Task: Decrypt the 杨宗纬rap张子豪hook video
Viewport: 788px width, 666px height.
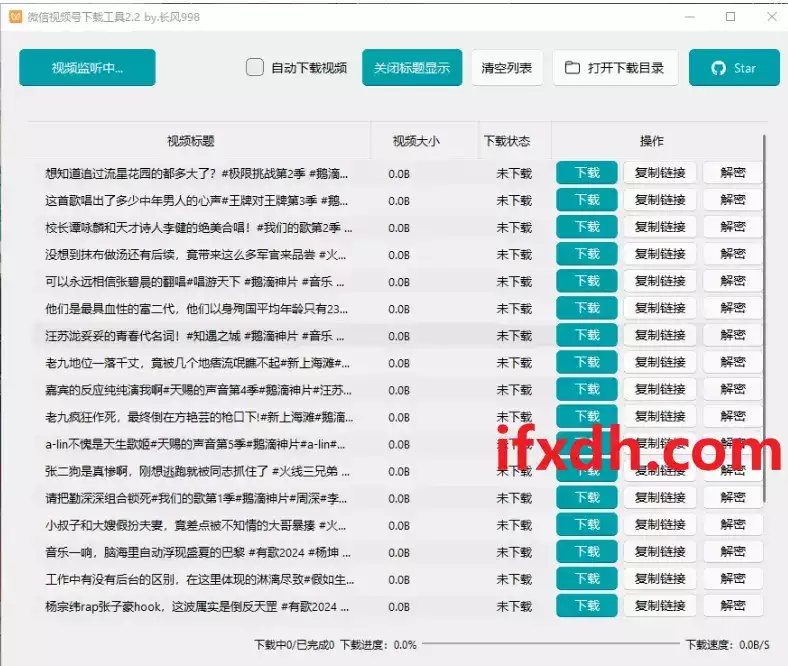Action: (x=733, y=606)
